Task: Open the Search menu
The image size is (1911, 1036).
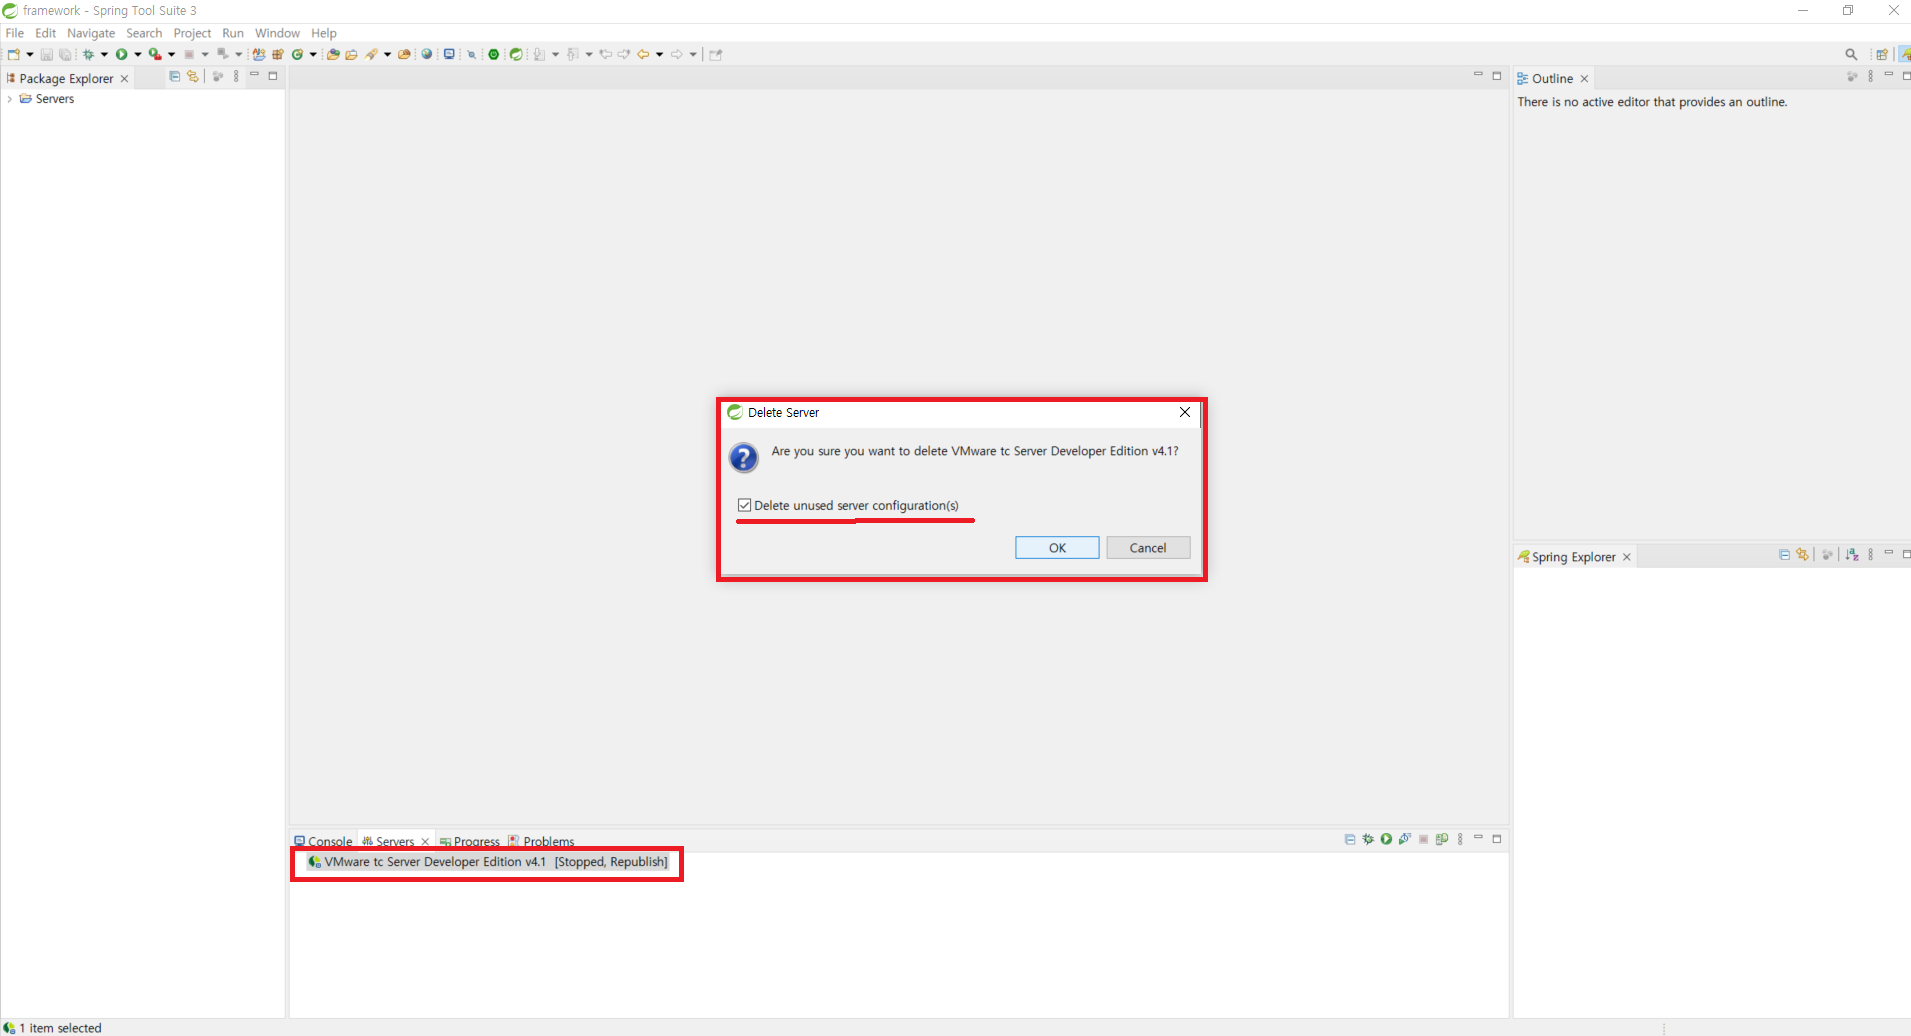Action: [x=144, y=33]
